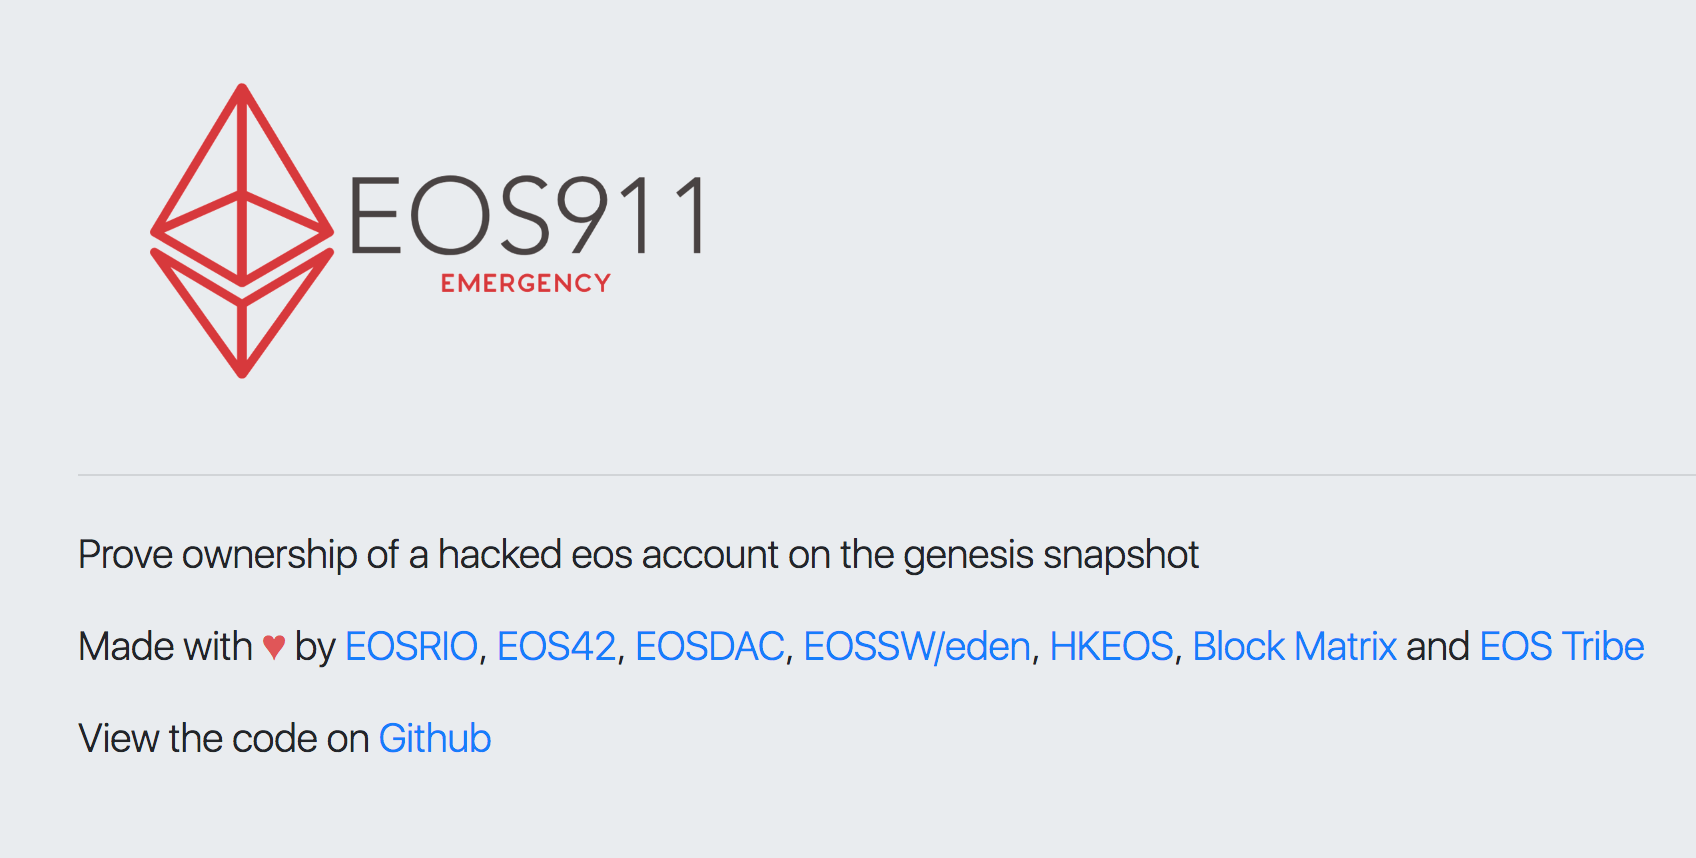Click the 'View the code on' text
The height and width of the screenshot is (858, 1696).
(224, 739)
